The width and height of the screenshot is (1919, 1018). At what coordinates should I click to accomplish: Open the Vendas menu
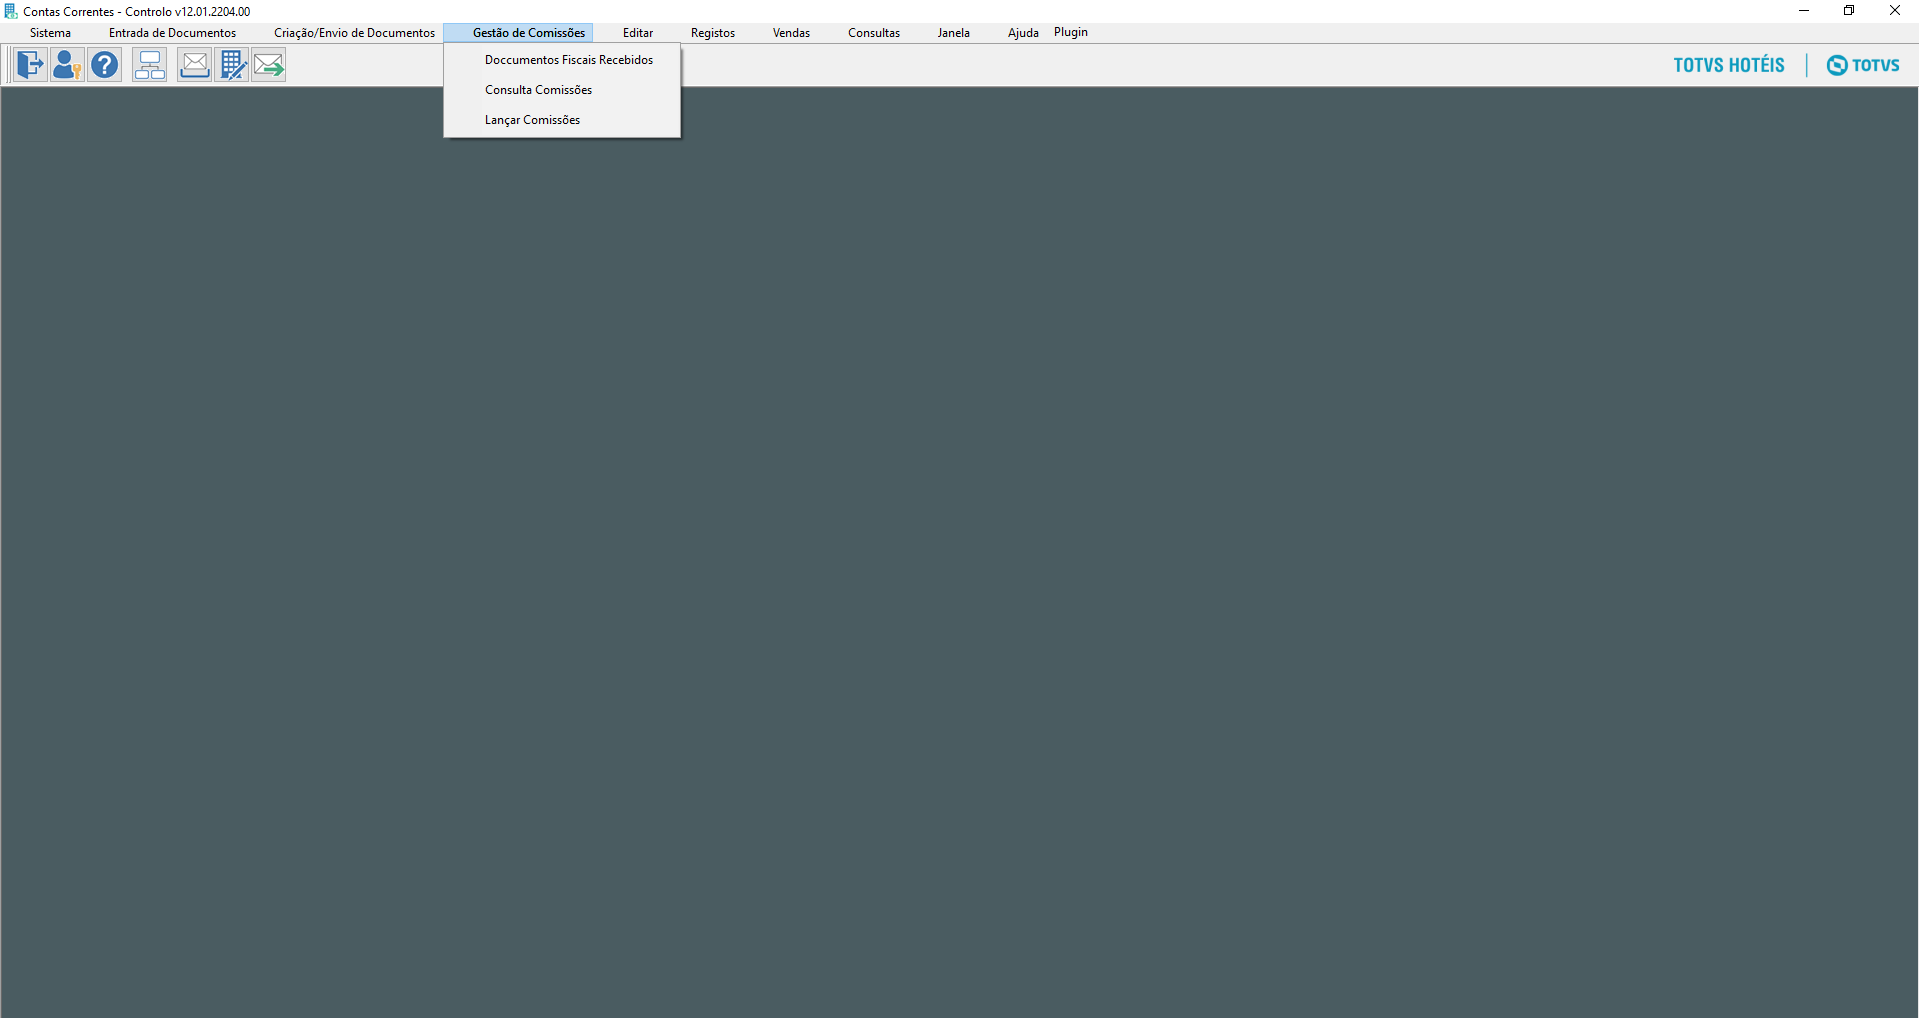(x=791, y=33)
